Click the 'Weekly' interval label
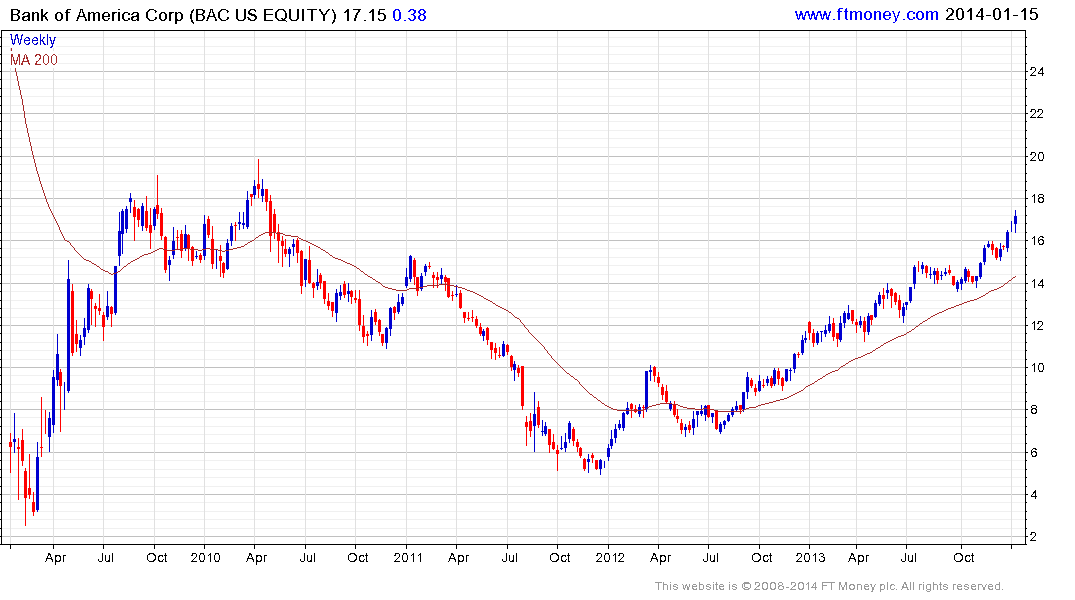The image size is (1075, 600). (33, 40)
